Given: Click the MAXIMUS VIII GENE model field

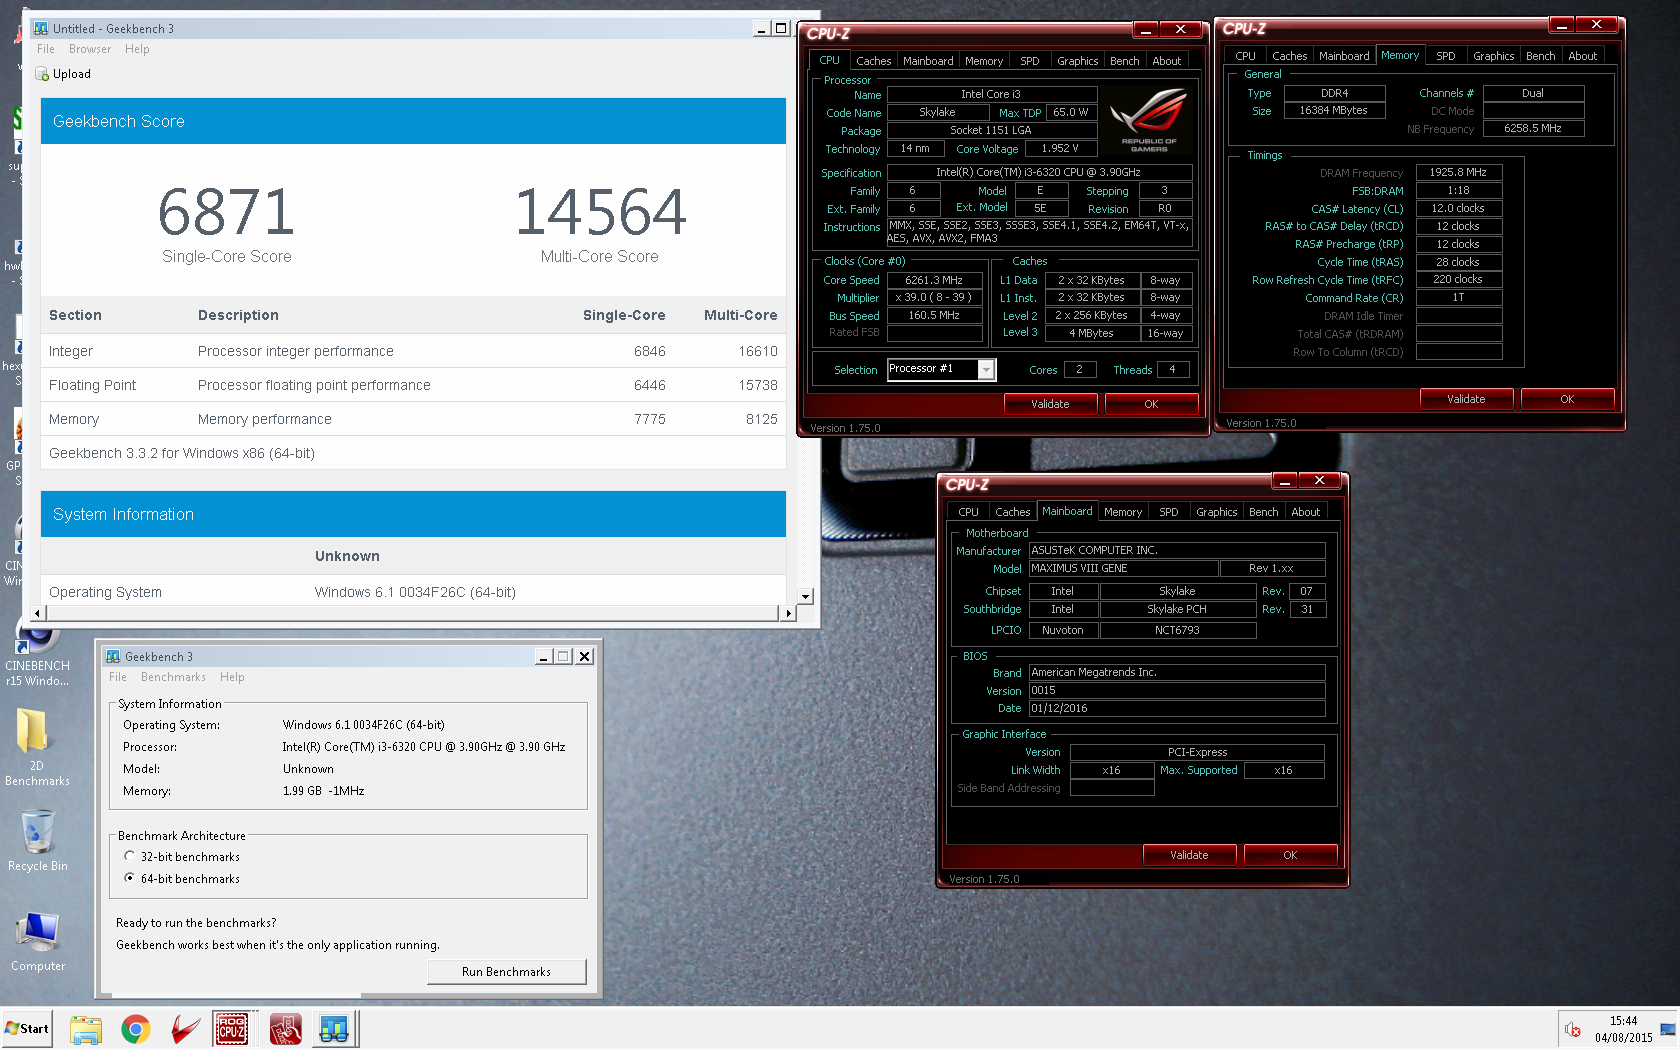Looking at the screenshot, I should (1124, 568).
